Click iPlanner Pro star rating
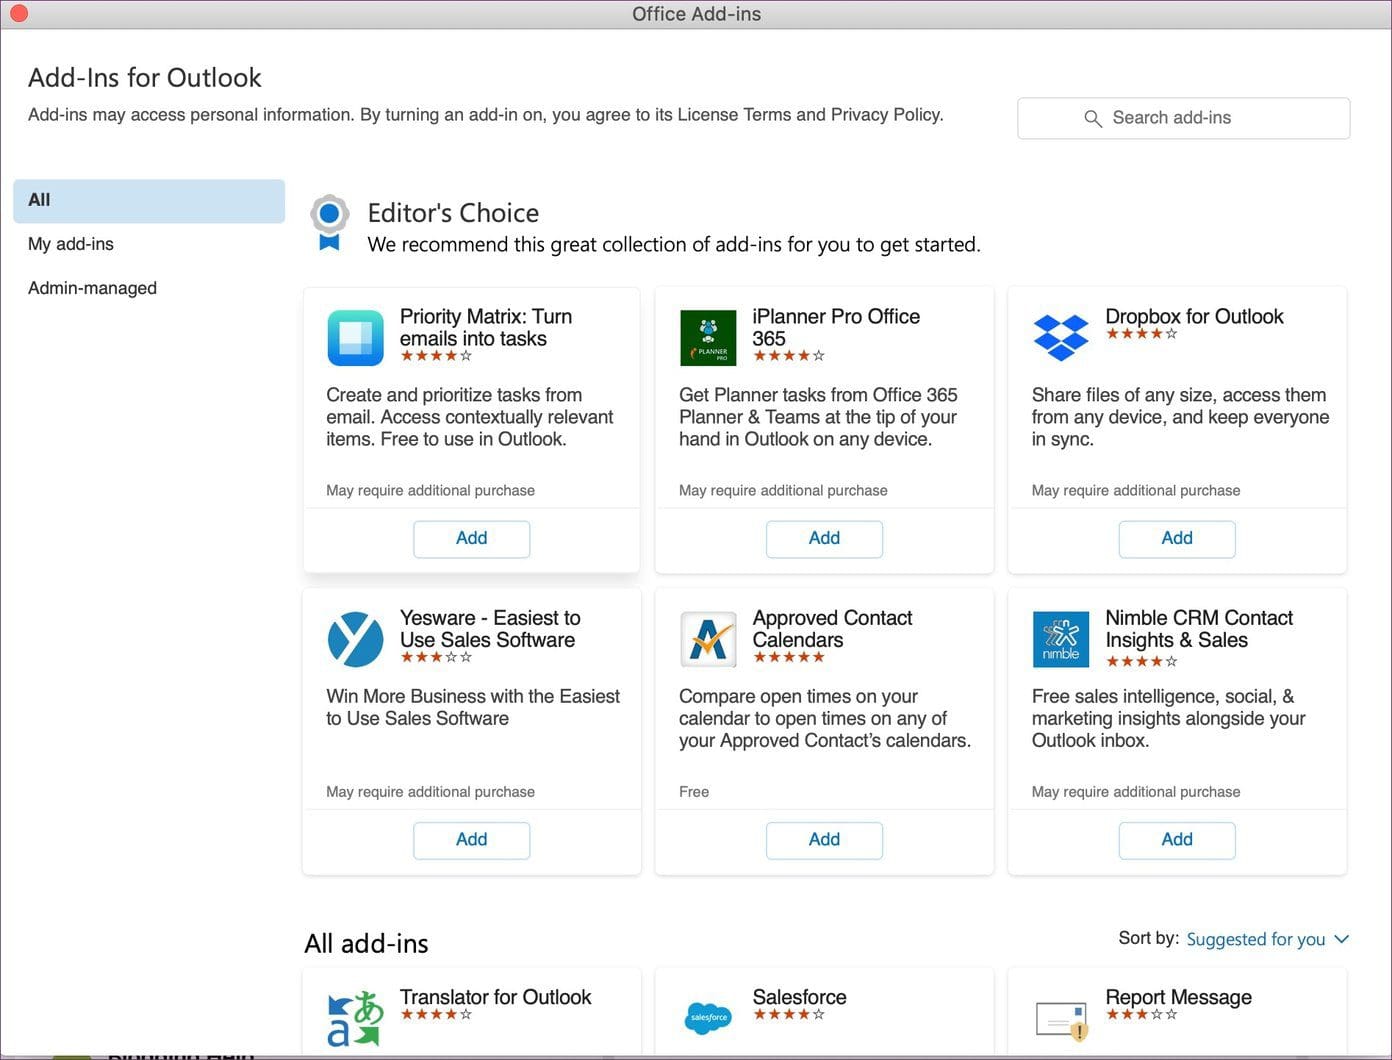The width and height of the screenshot is (1392, 1060). point(789,355)
